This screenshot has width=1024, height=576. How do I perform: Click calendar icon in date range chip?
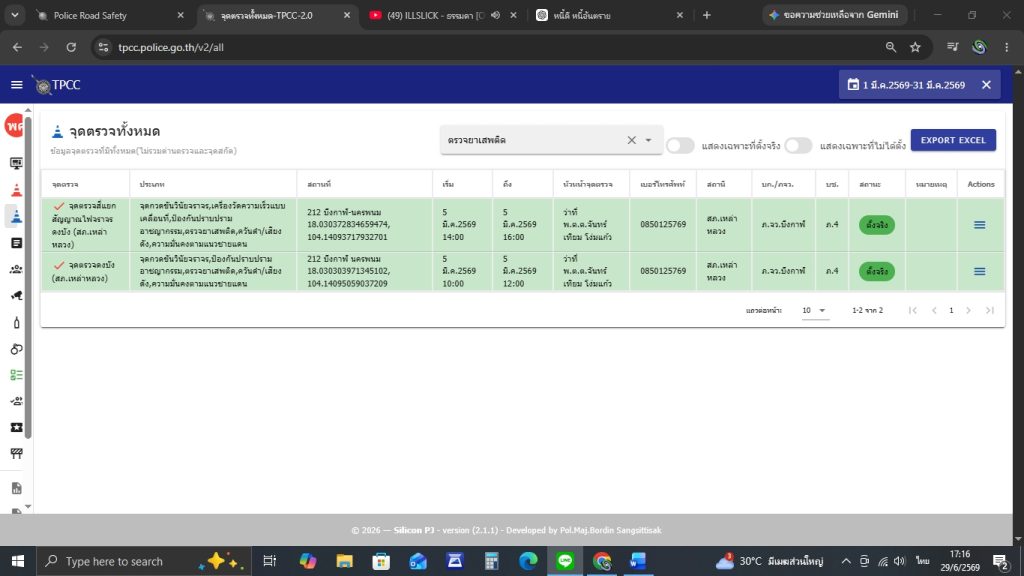pyautogui.click(x=853, y=85)
